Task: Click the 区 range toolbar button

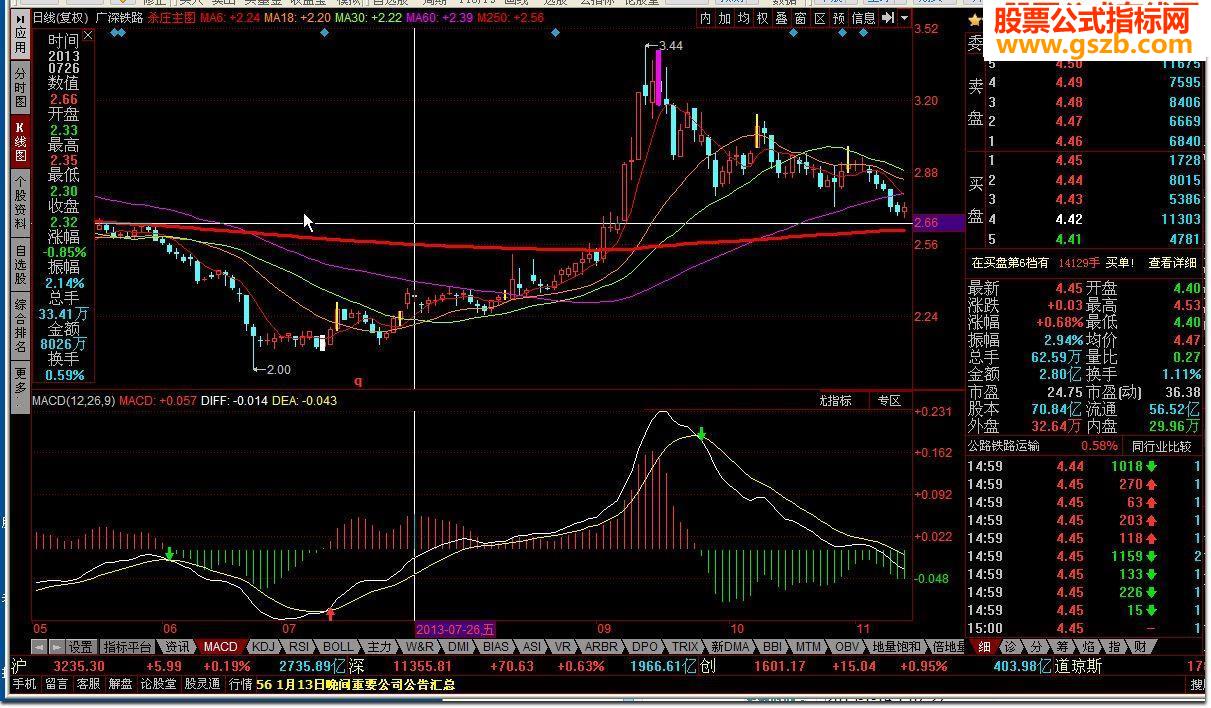Action: tap(820, 18)
